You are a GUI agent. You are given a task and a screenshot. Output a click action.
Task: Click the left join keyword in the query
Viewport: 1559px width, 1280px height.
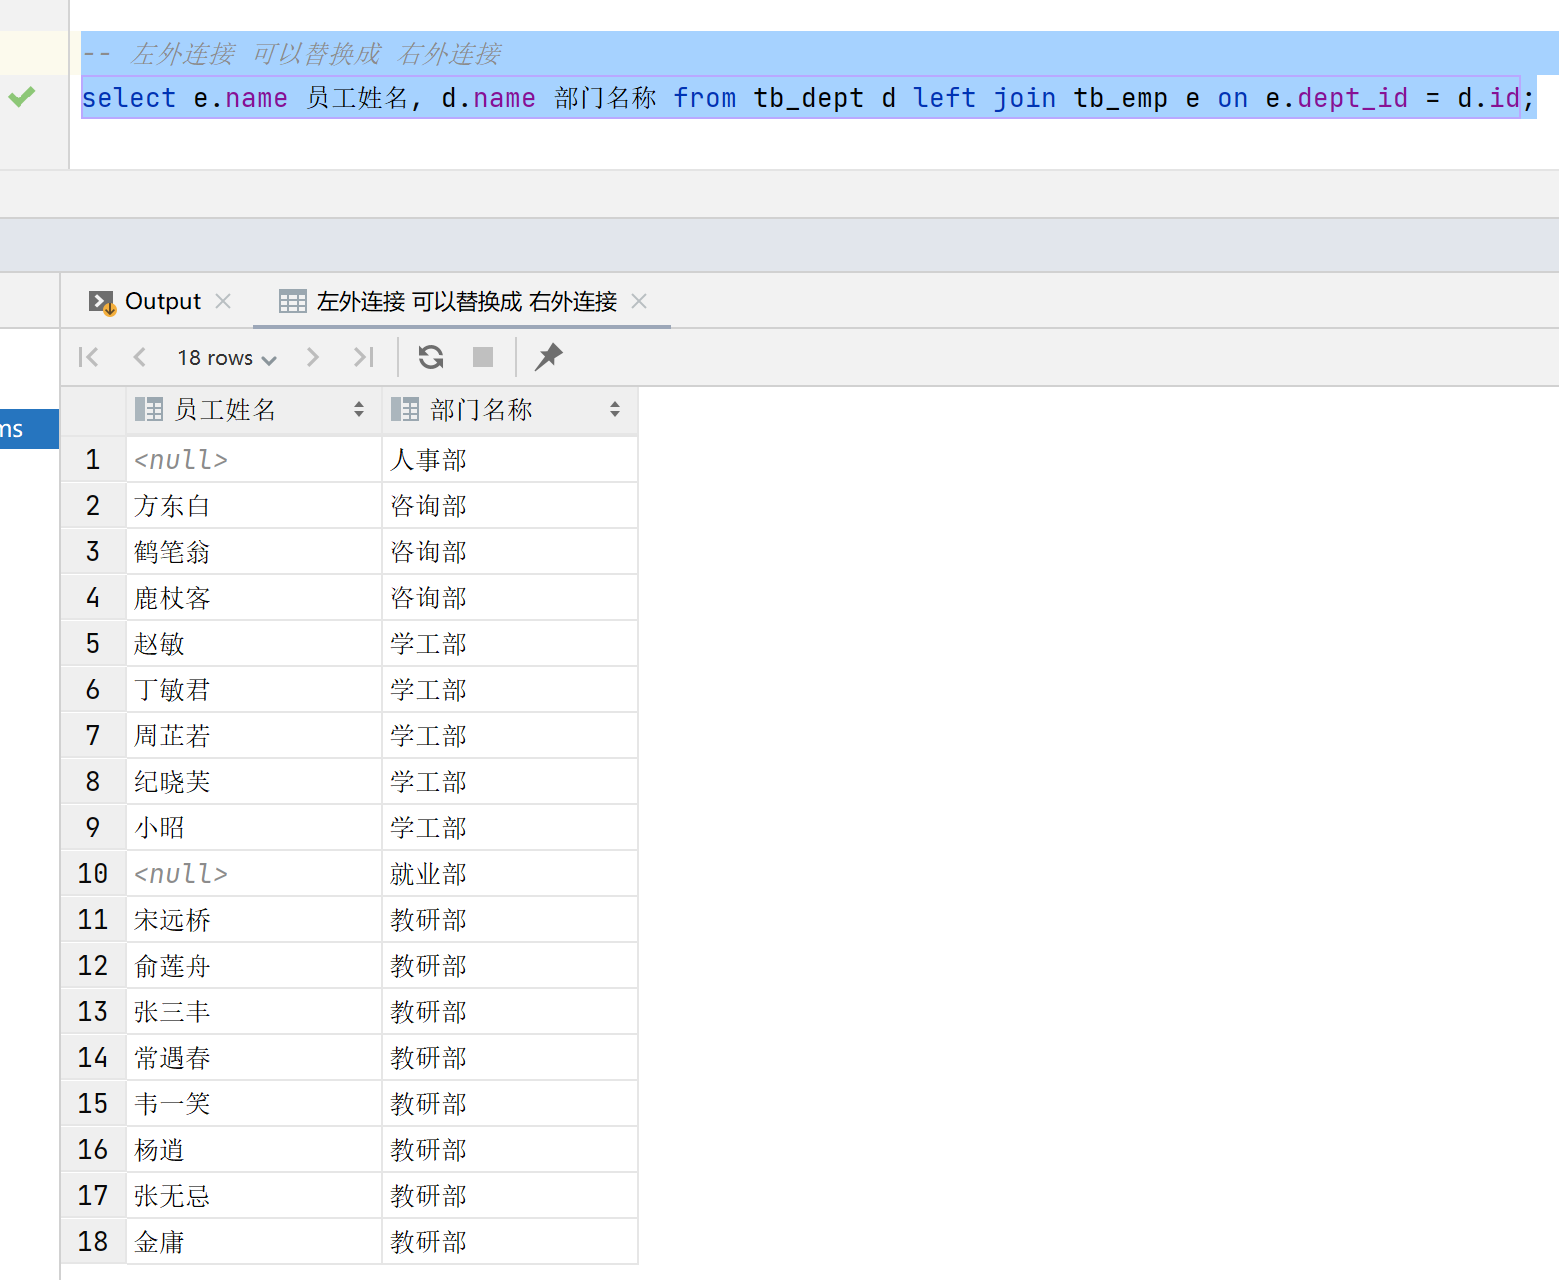(985, 98)
